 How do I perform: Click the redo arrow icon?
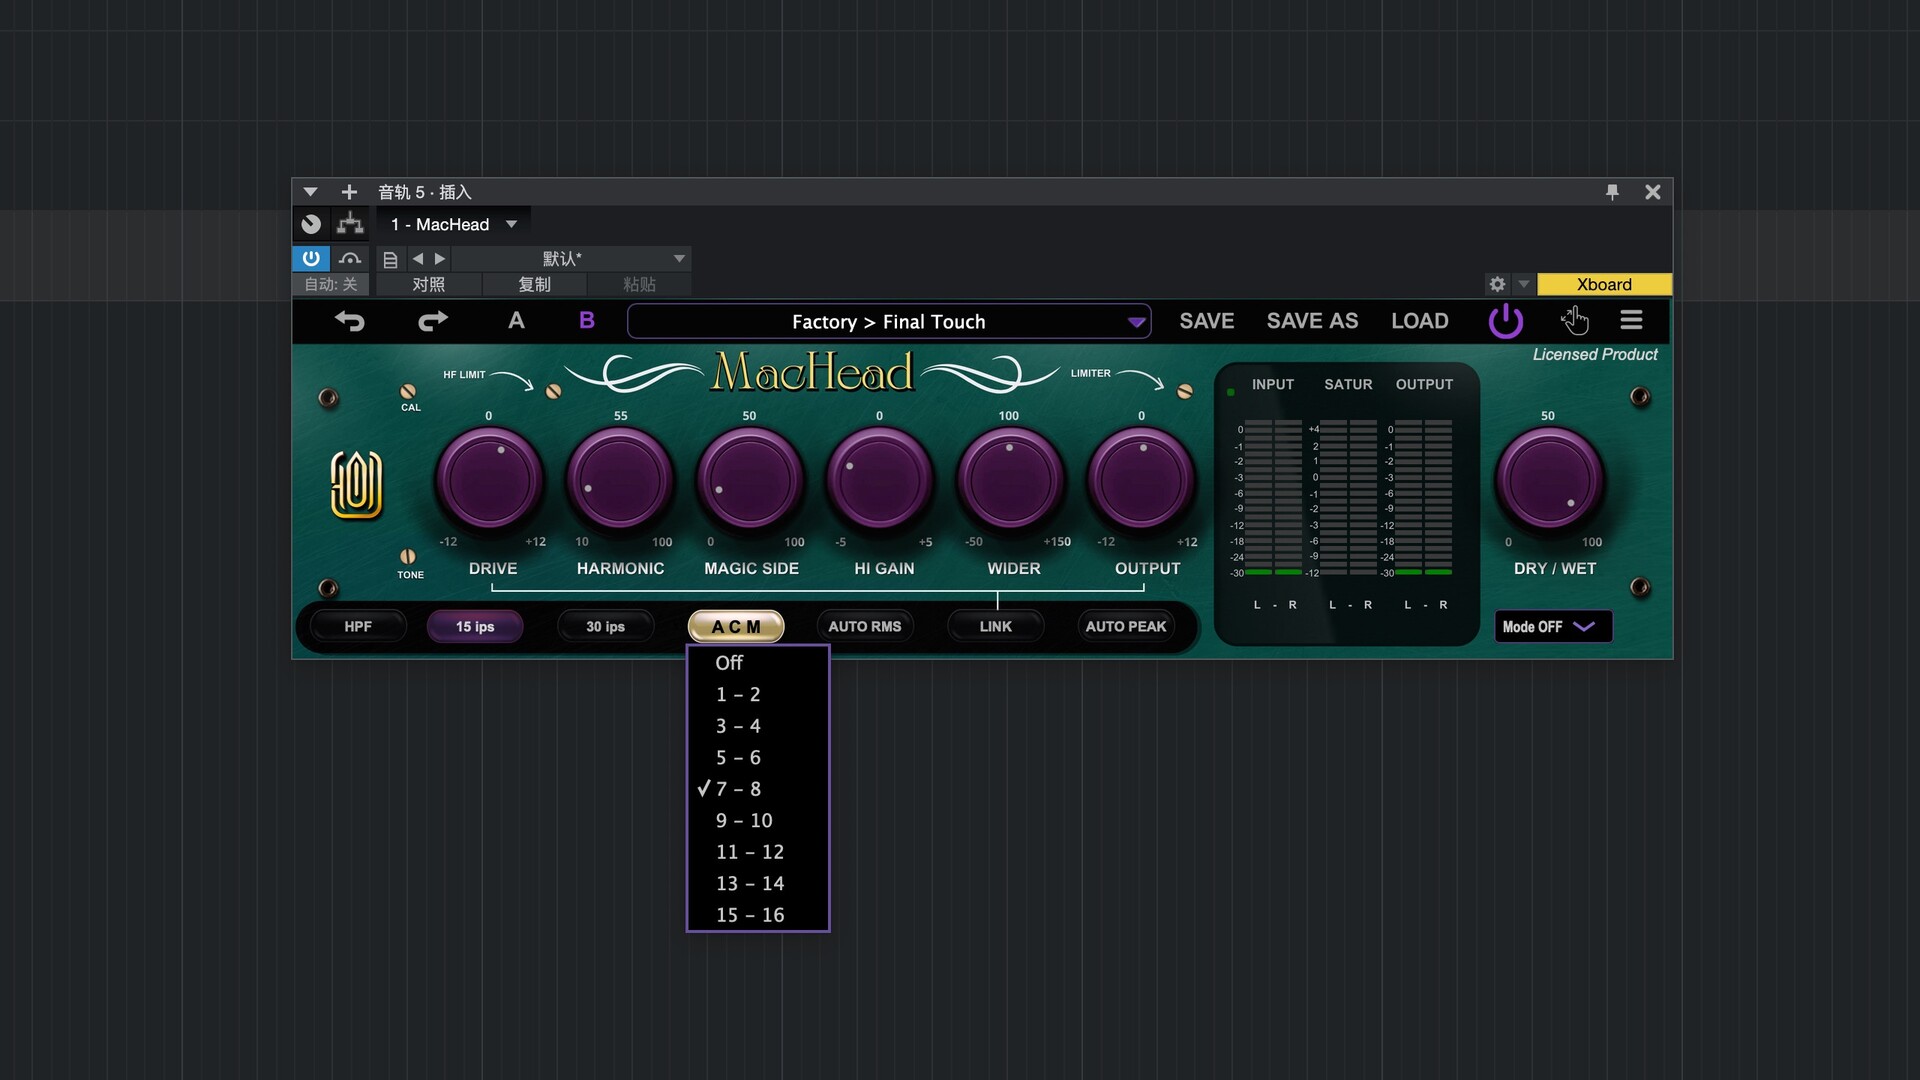[x=432, y=321]
